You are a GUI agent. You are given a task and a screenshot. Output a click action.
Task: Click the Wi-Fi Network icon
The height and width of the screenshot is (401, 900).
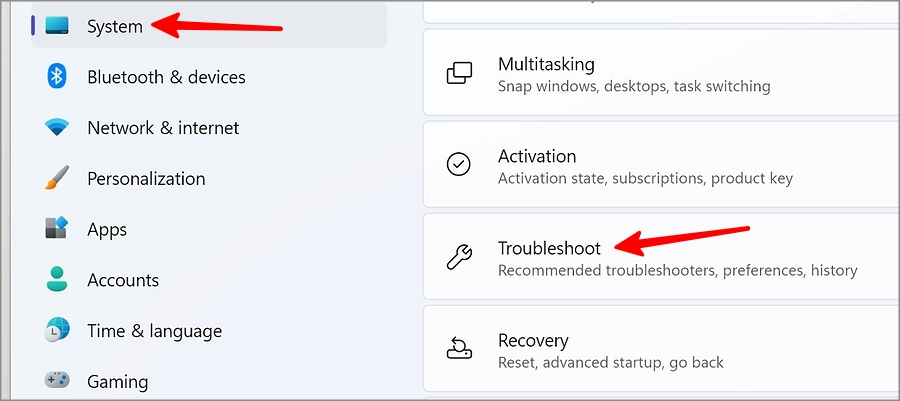coord(57,127)
